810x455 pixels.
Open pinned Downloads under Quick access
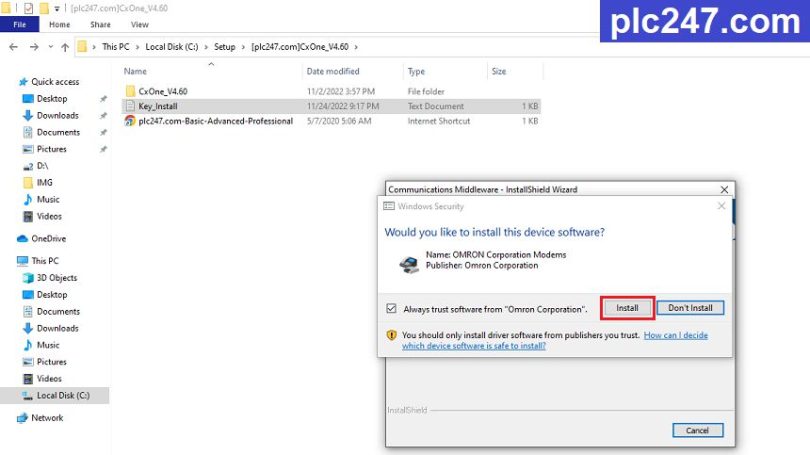57,115
